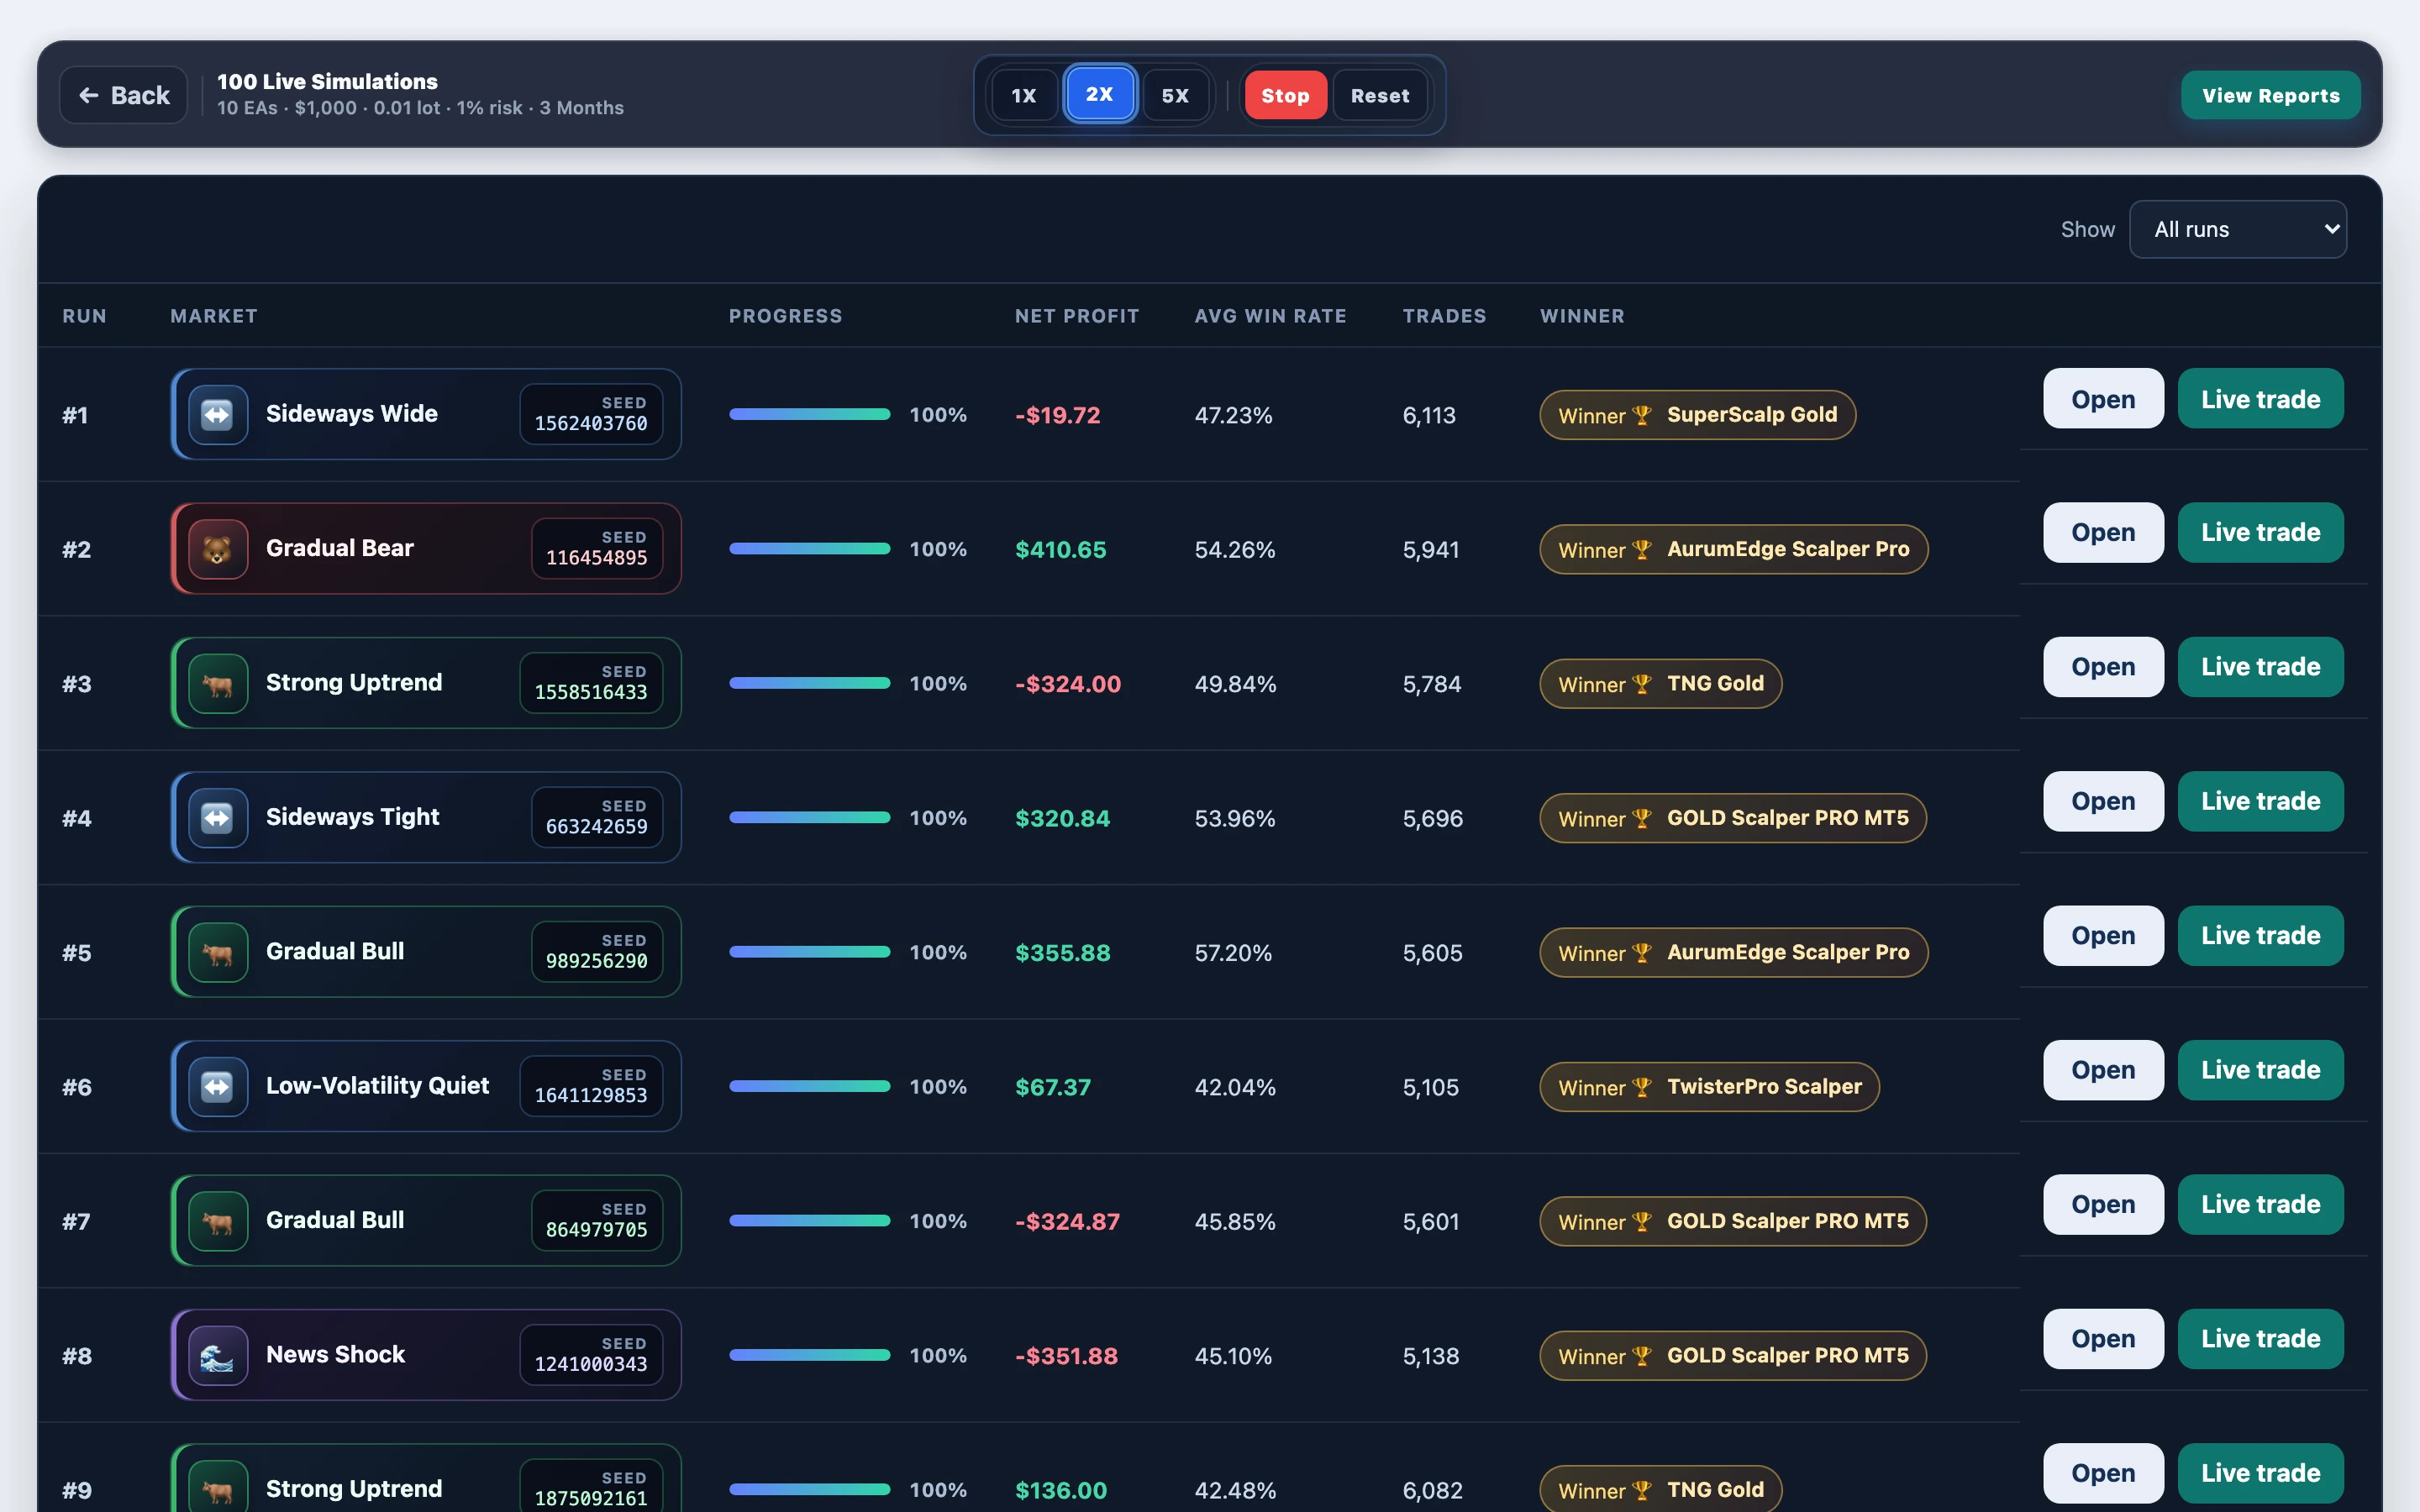Click seed value 1562403760
Screen dimensions: 2420x1512
pos(591,424)
